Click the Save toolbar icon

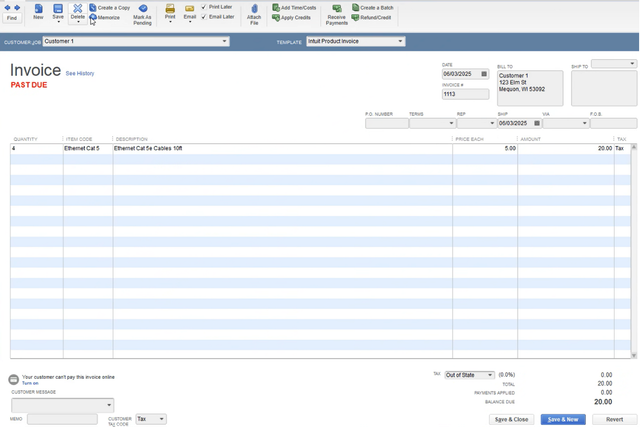point(58,9)
